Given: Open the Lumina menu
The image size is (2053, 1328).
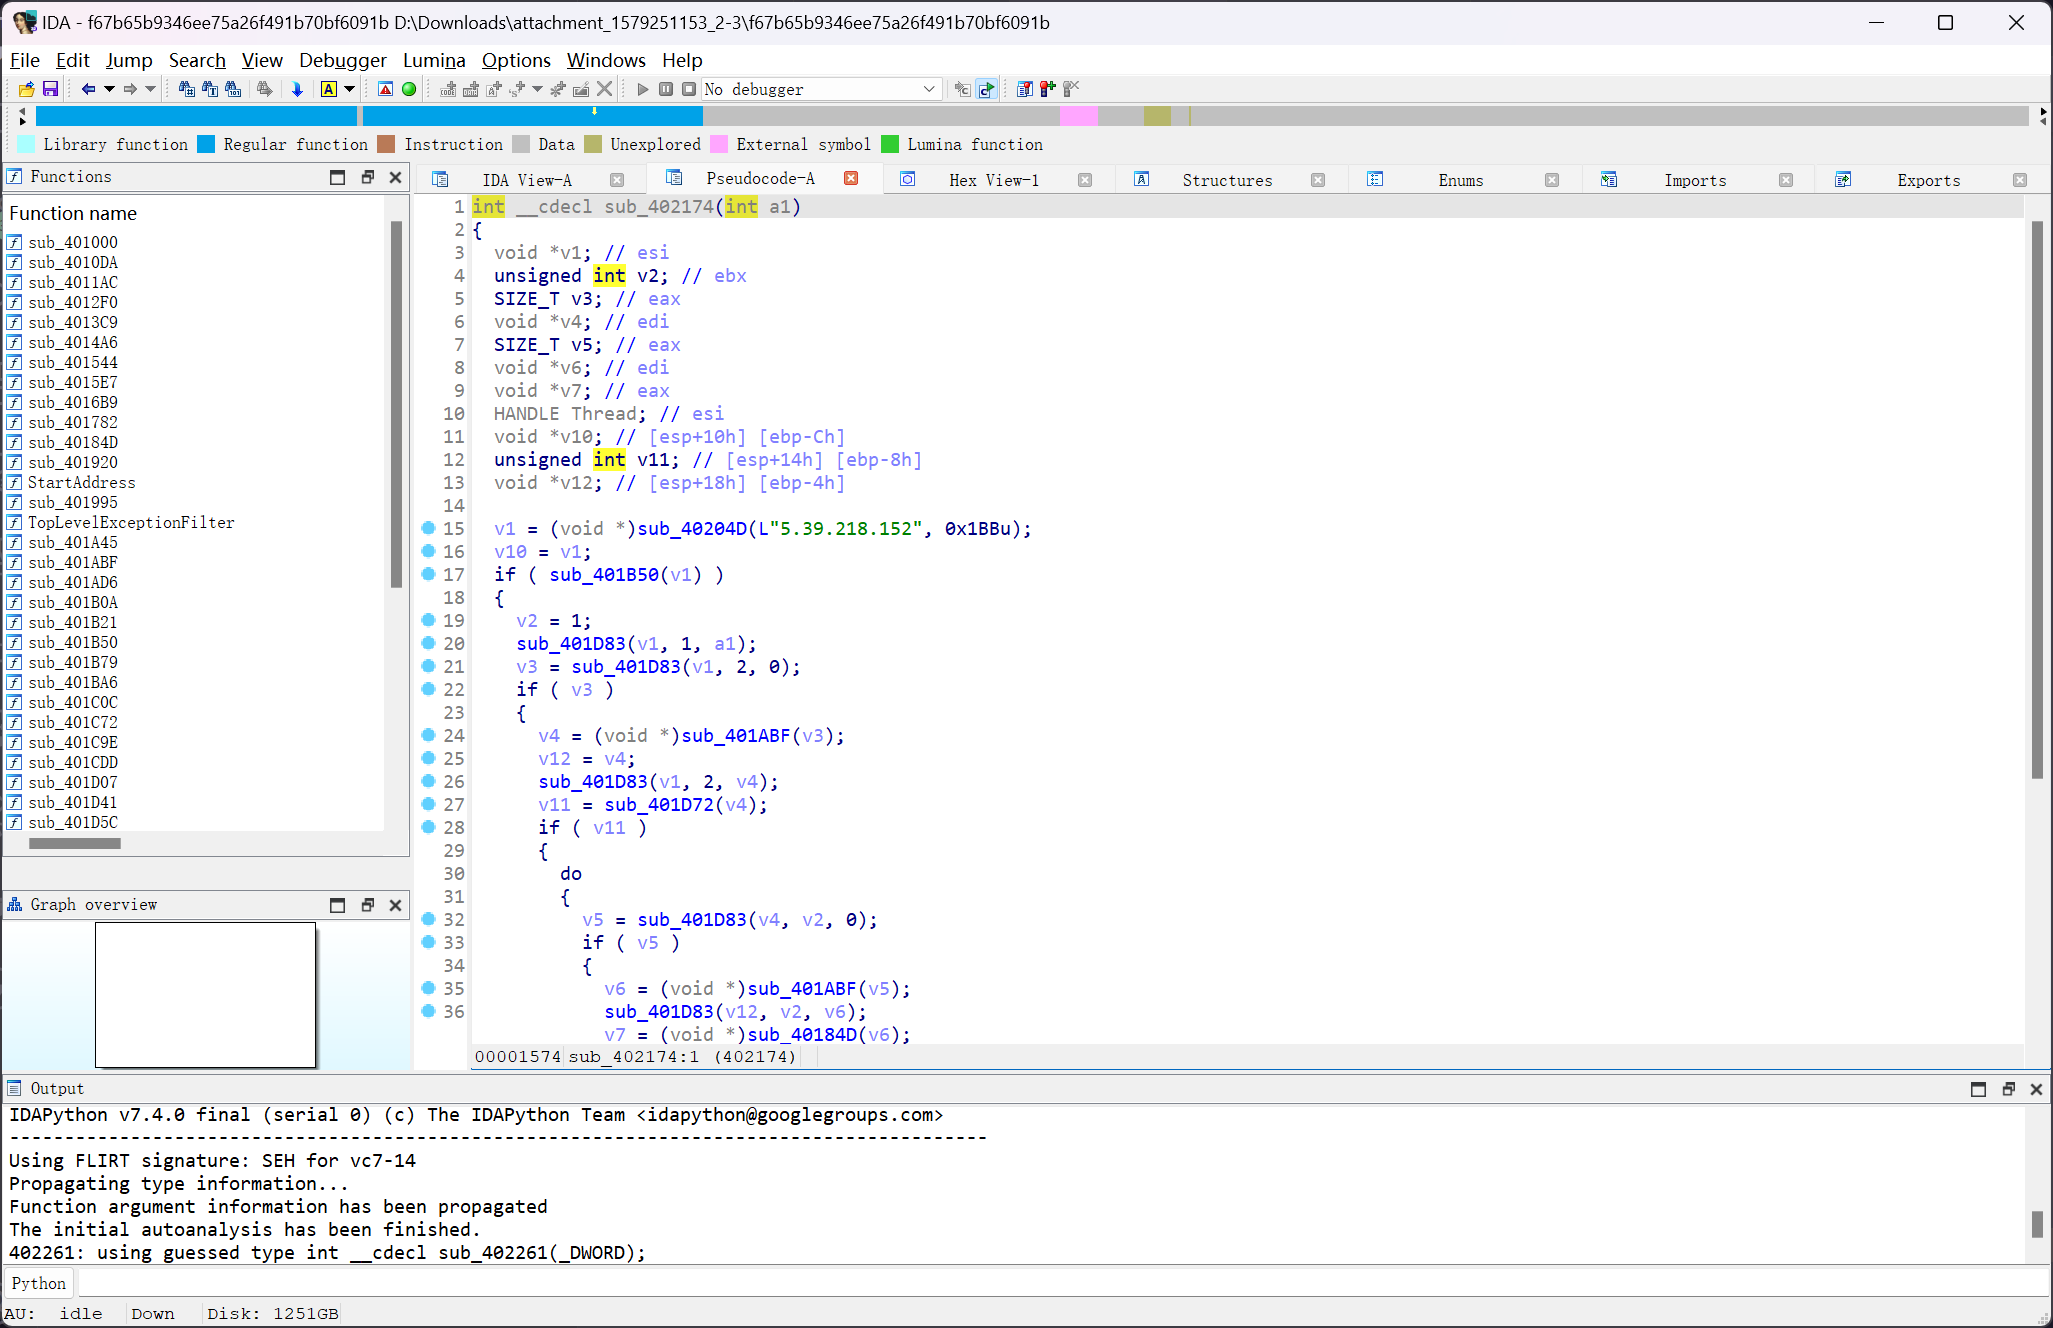Looking at the screenshot, I should click(x=437, y=60).
